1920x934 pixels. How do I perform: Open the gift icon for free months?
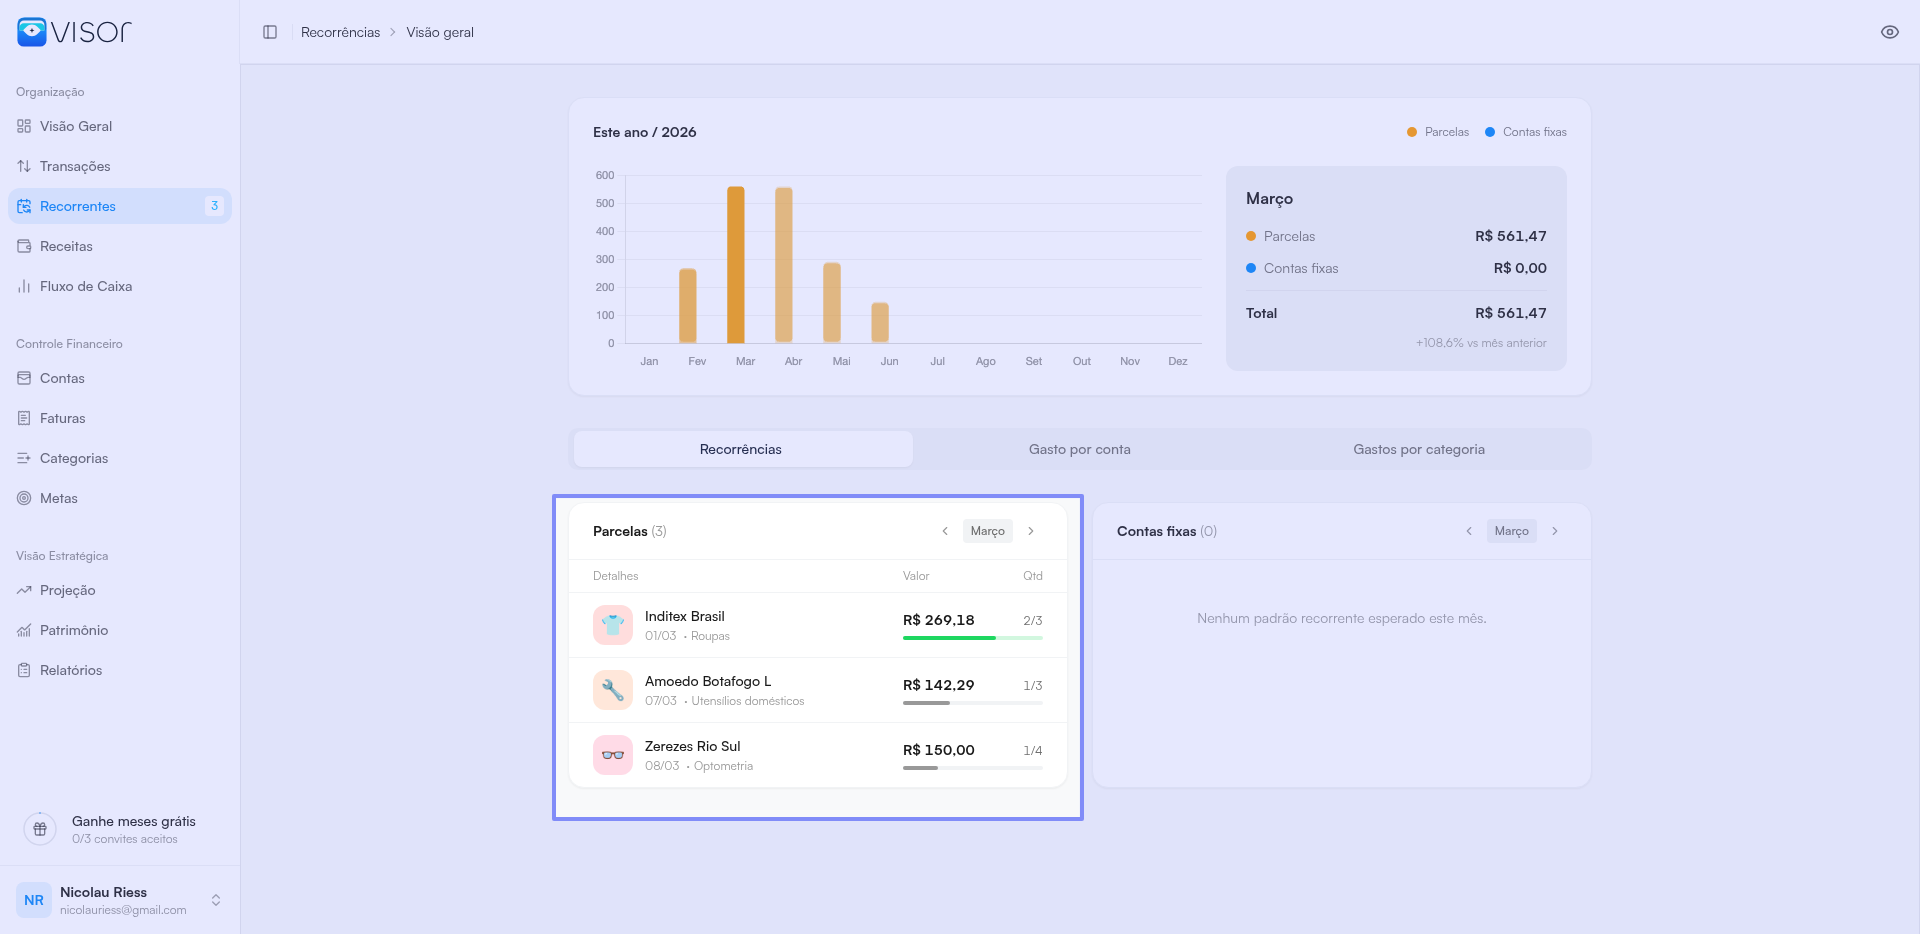coord(40,829)
